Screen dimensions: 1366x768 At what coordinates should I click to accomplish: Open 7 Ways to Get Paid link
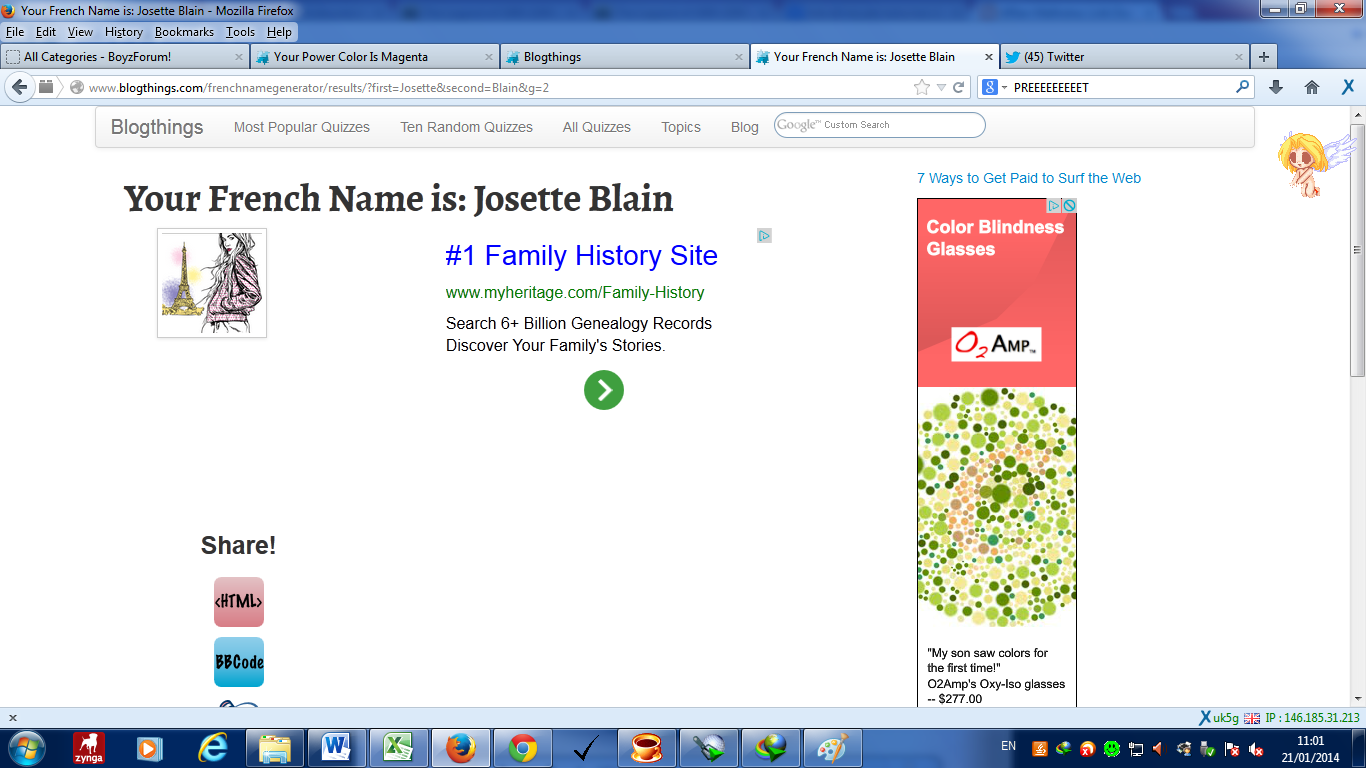pos(1029,178)
